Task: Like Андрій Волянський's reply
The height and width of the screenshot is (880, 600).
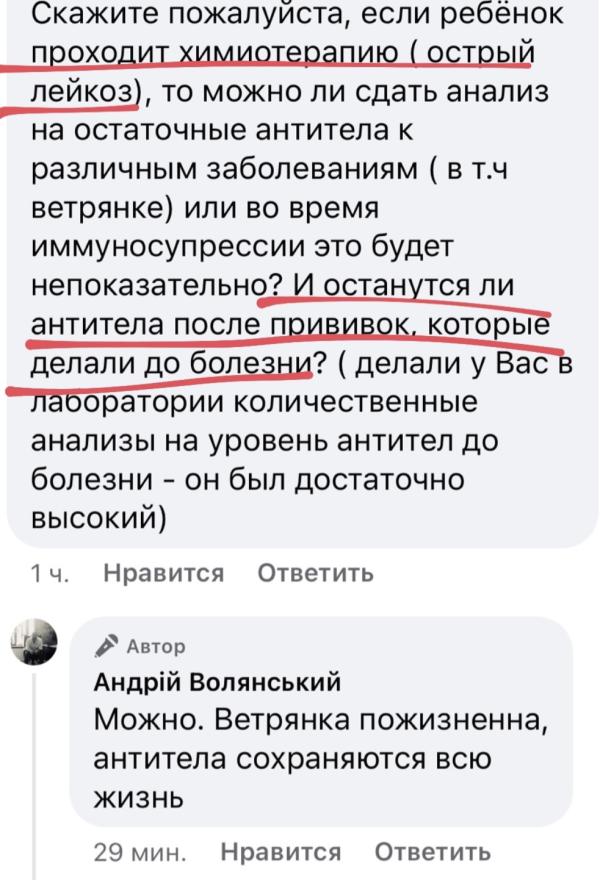Action: tap(280, 852)
